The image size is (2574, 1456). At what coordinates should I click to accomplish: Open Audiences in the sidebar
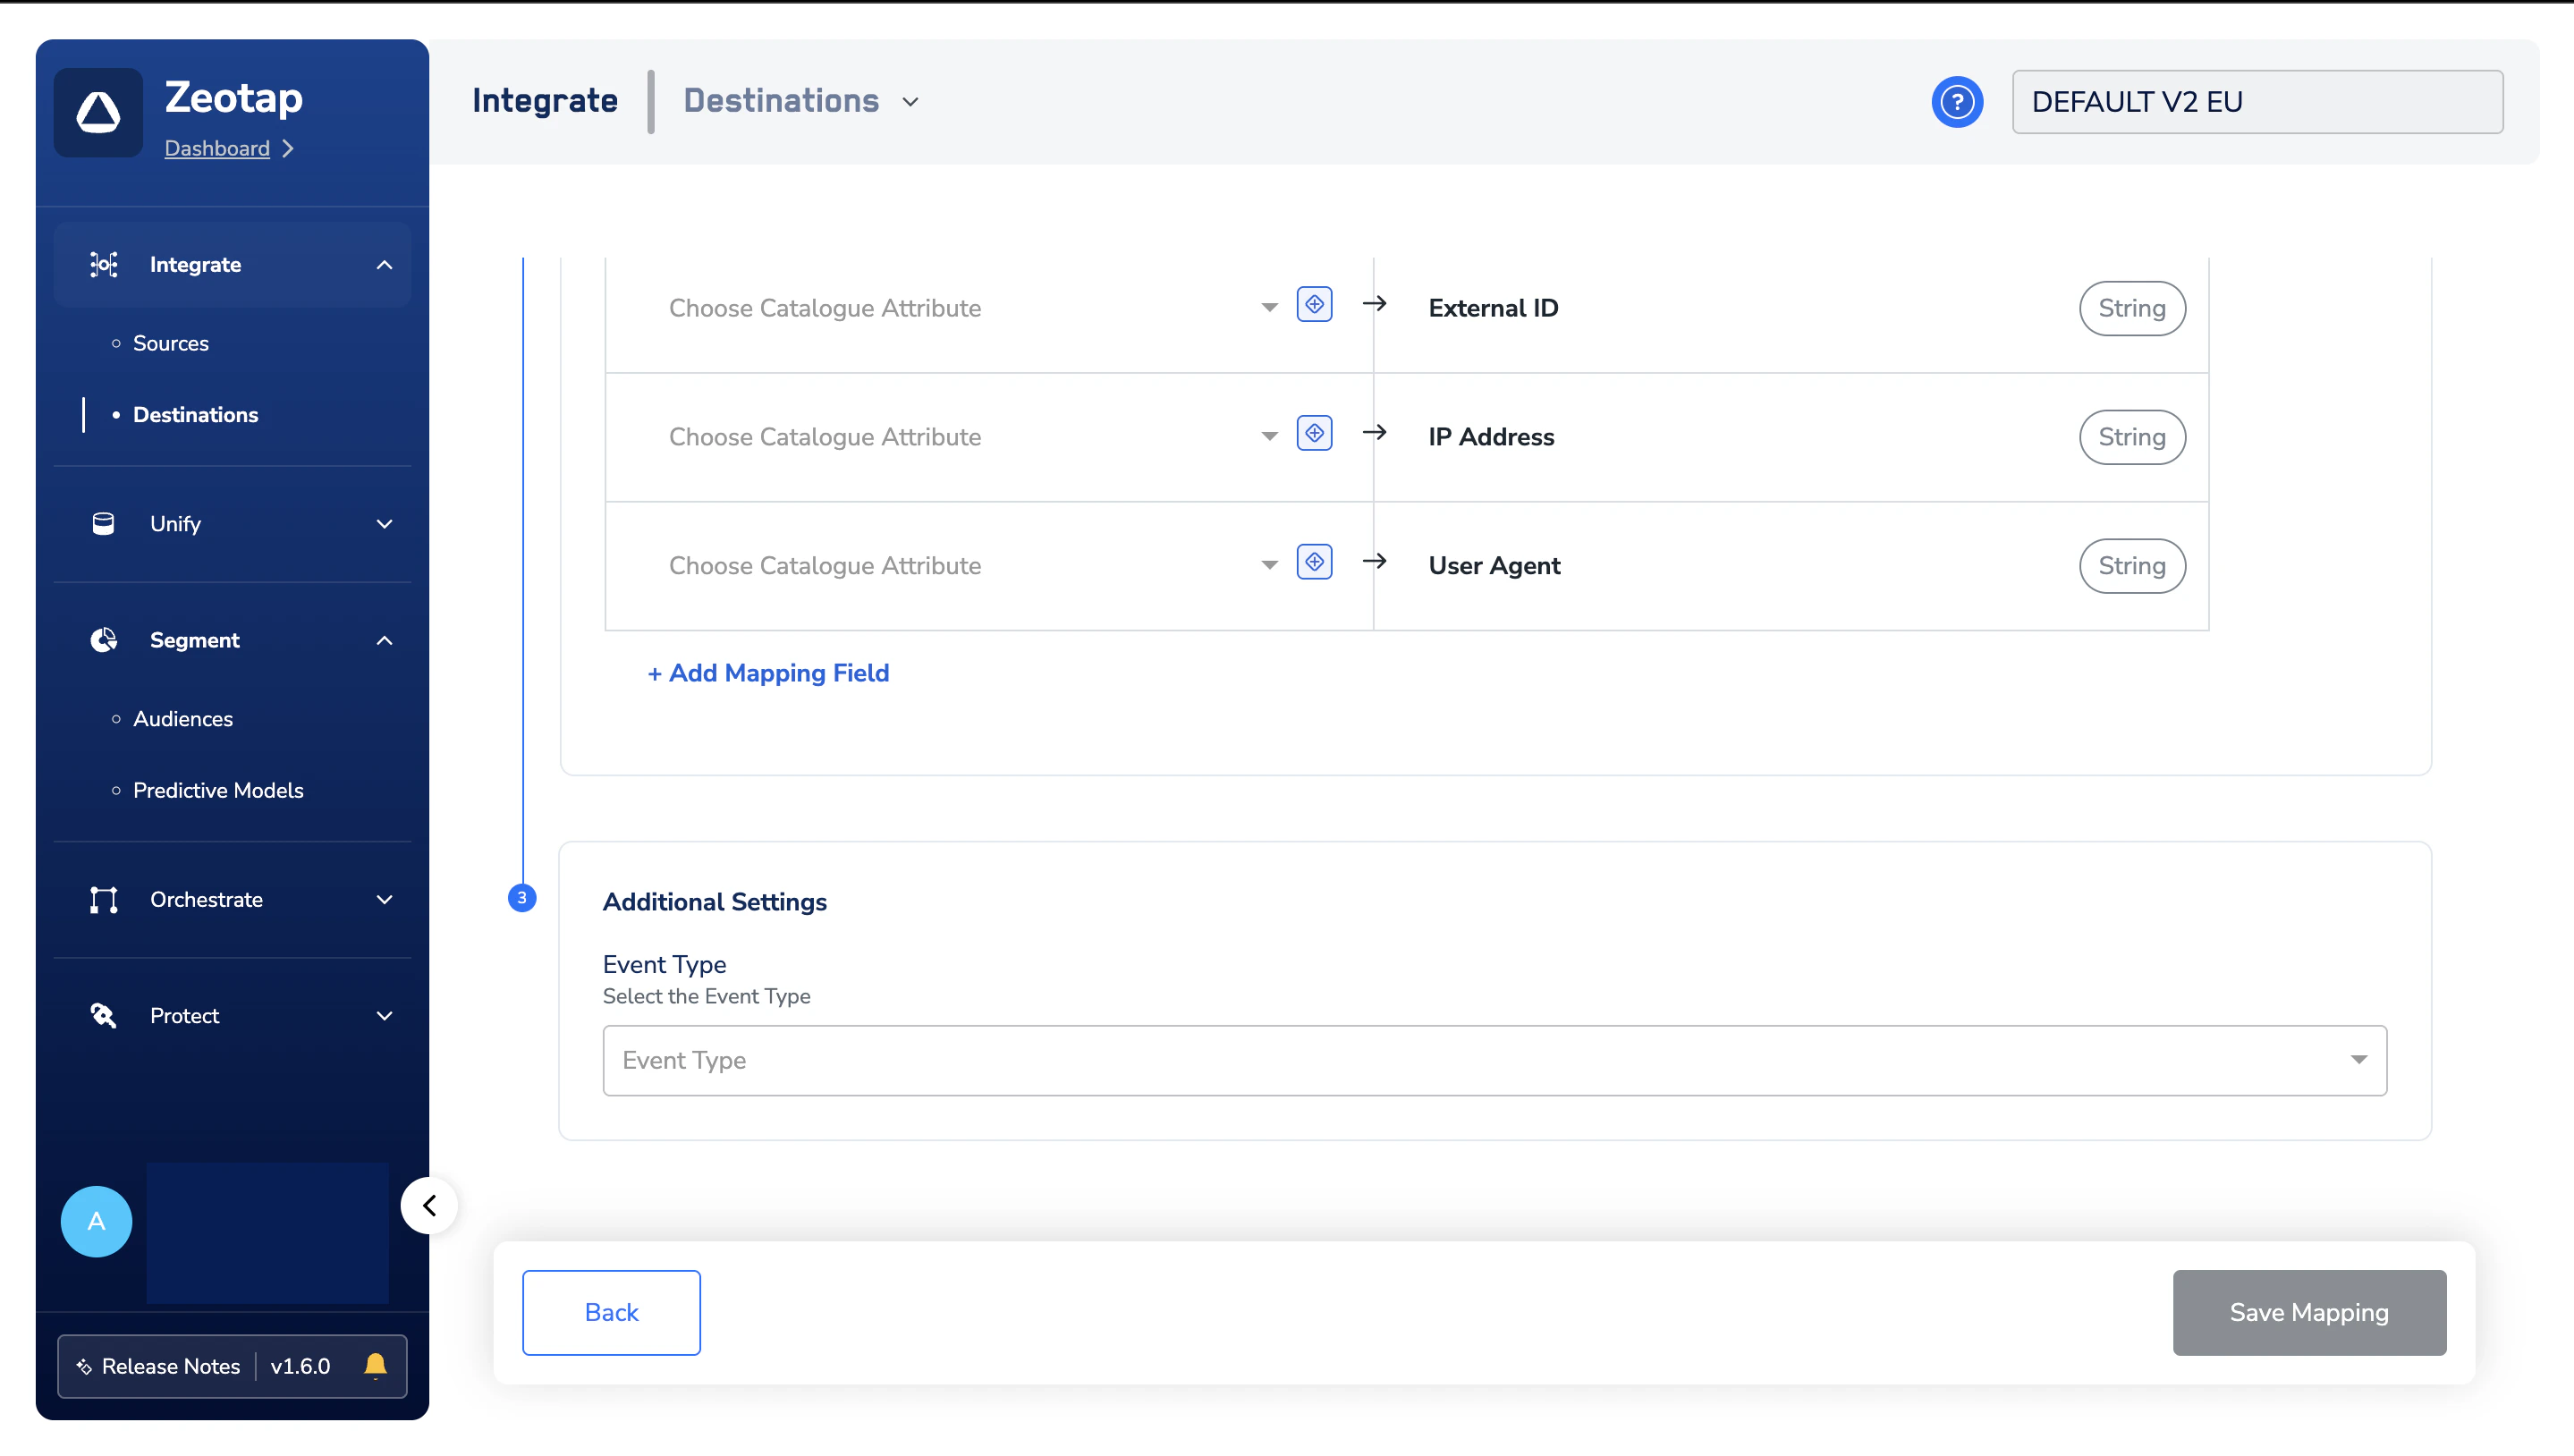183,719
